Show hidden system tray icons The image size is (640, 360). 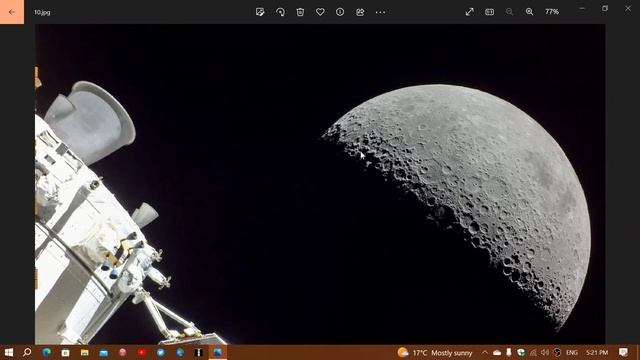(484, 352)
